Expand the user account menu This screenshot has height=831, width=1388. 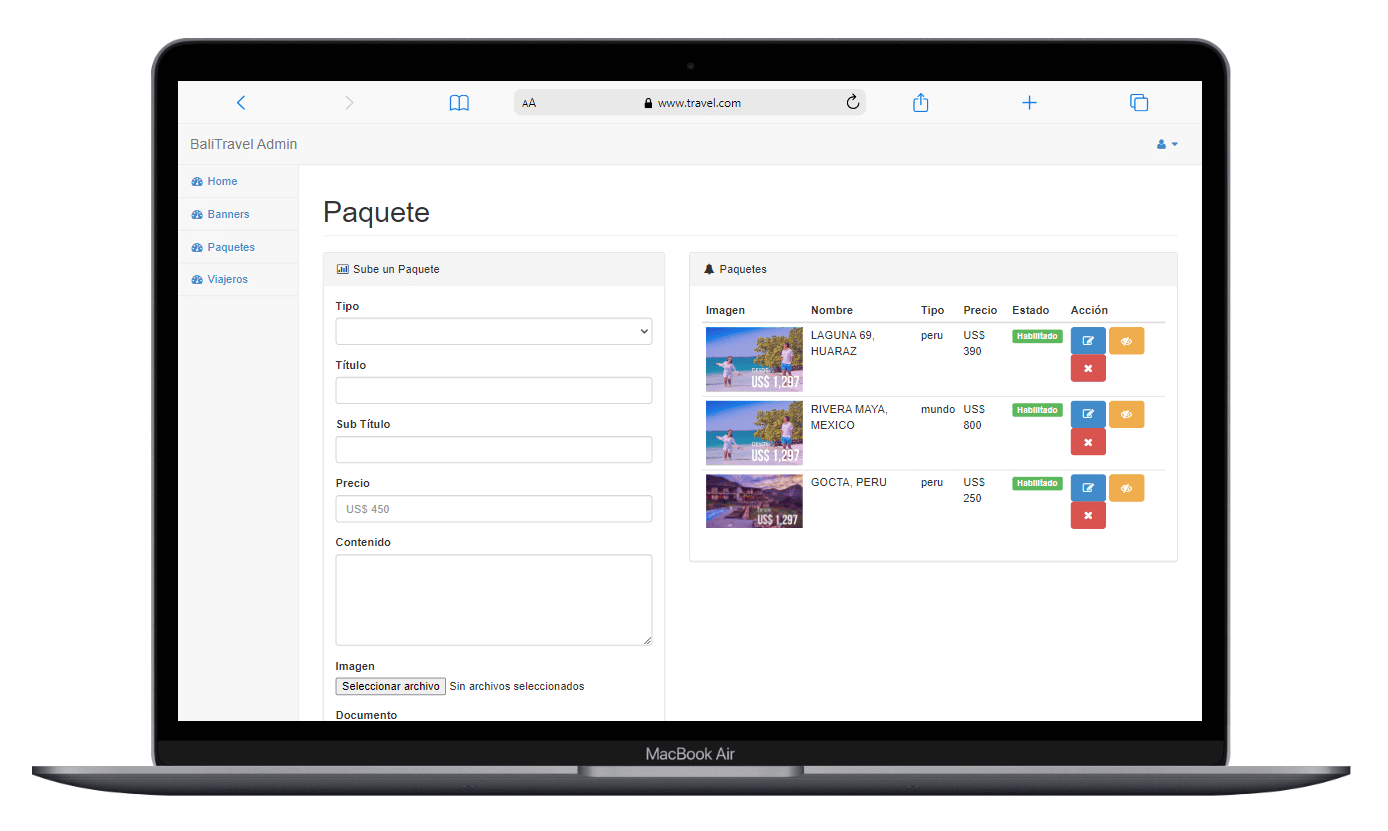click(x=1167, y=145)
